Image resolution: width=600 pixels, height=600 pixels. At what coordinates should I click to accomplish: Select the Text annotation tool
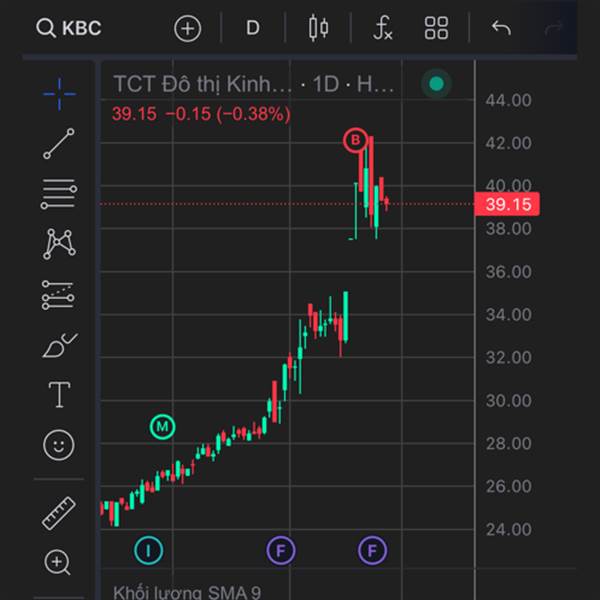pyautogui.click(x=59, y=395)
